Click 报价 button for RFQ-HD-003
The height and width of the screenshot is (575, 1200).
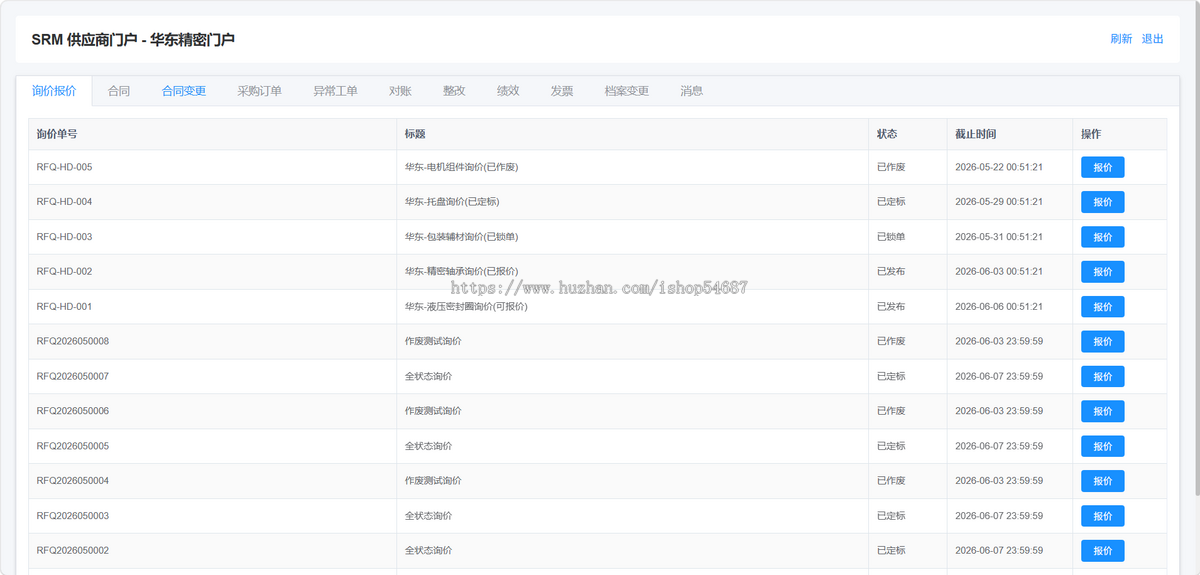[1103, 237]
